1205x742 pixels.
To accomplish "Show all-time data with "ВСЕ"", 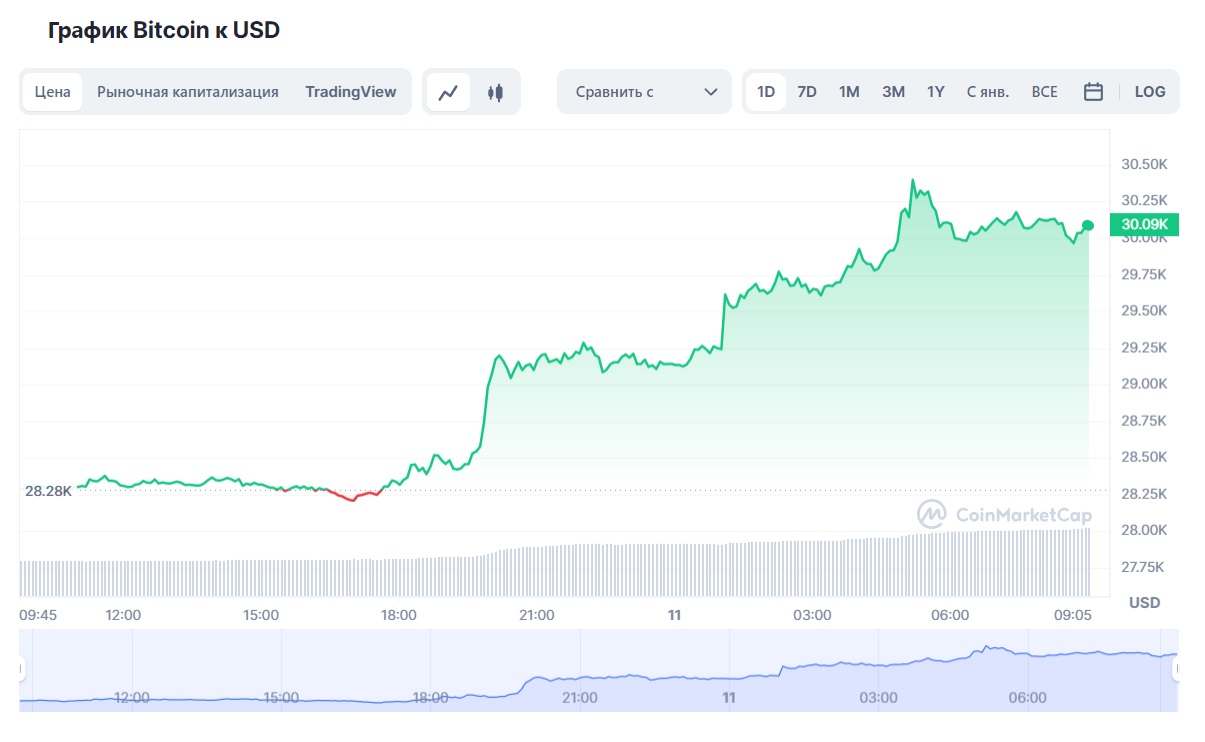I will point(1044,92).
